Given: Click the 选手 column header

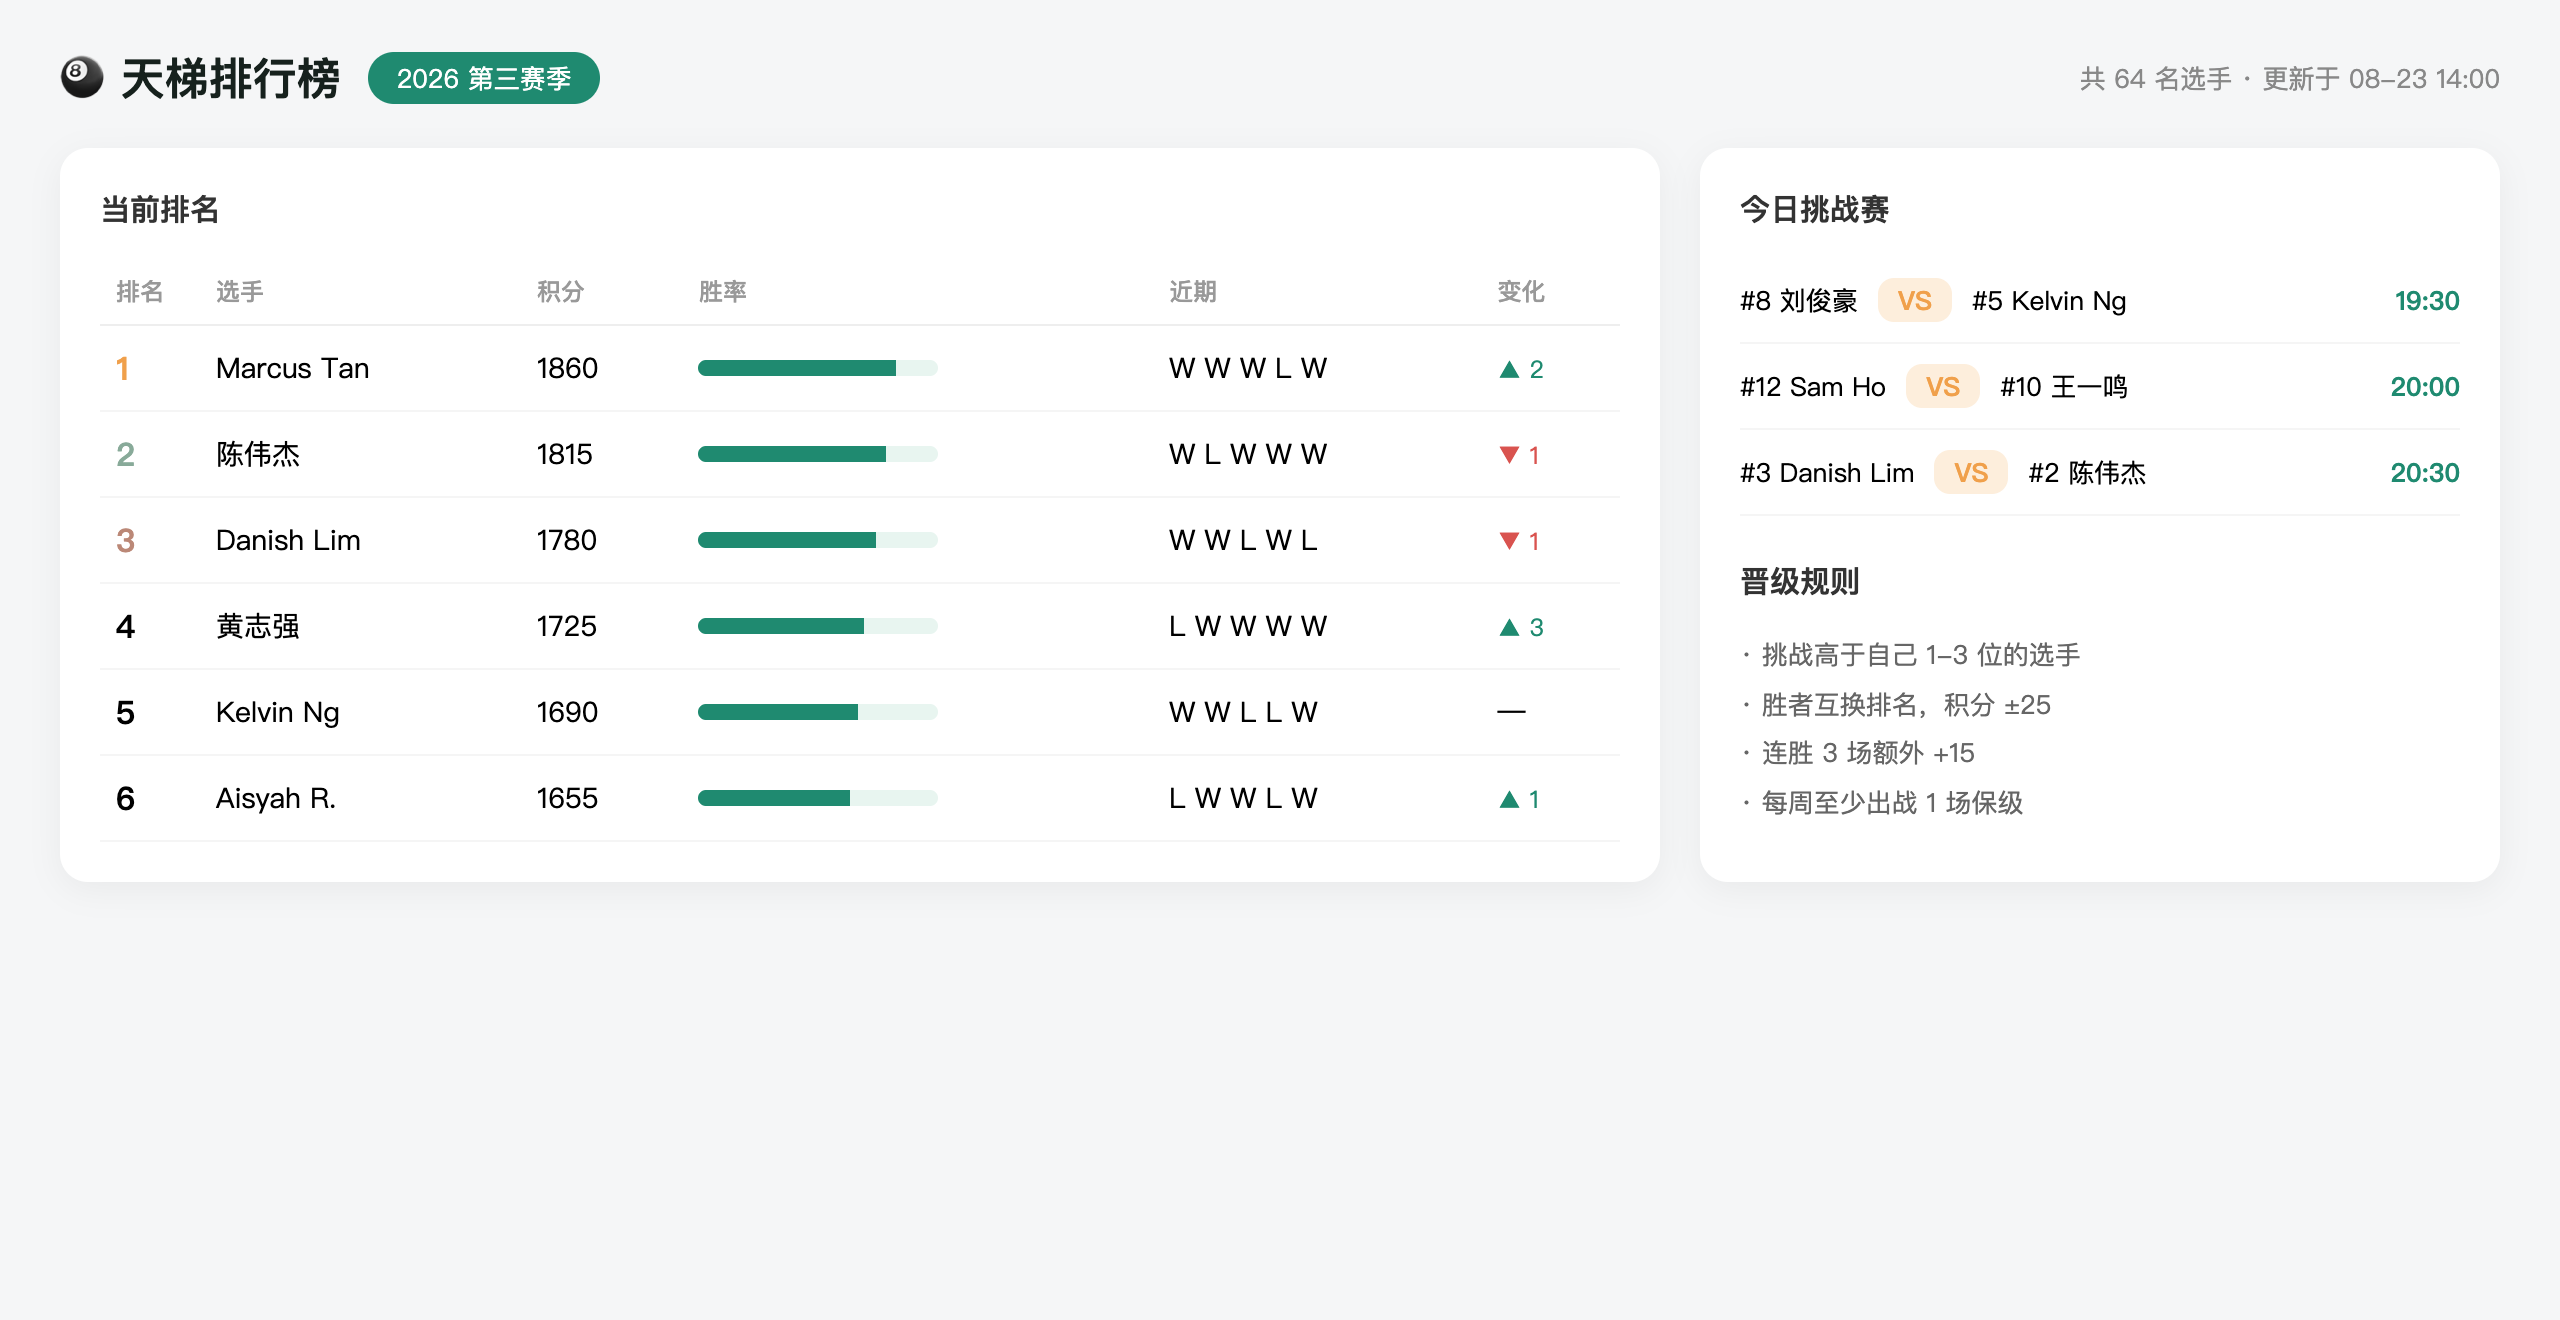Looking at the screenshot, I should coord(240,291).
